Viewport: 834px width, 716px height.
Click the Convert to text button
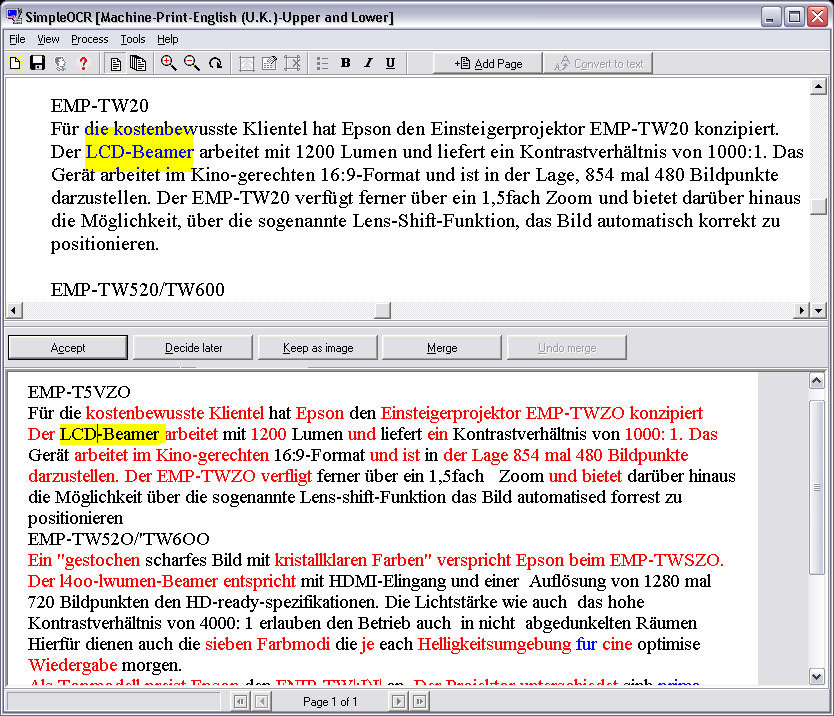pos(598,63)
